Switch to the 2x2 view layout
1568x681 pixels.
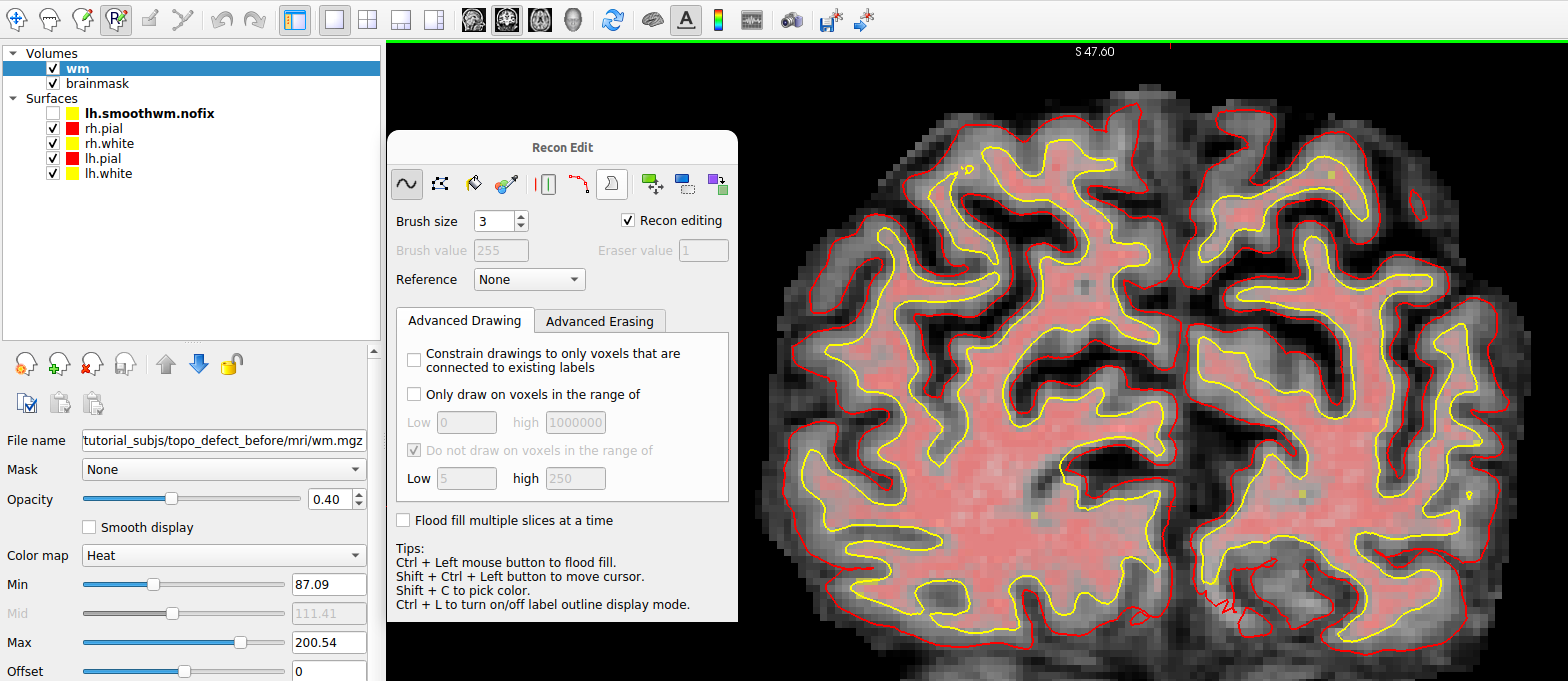pyautogui.click(x=368, y=19)
